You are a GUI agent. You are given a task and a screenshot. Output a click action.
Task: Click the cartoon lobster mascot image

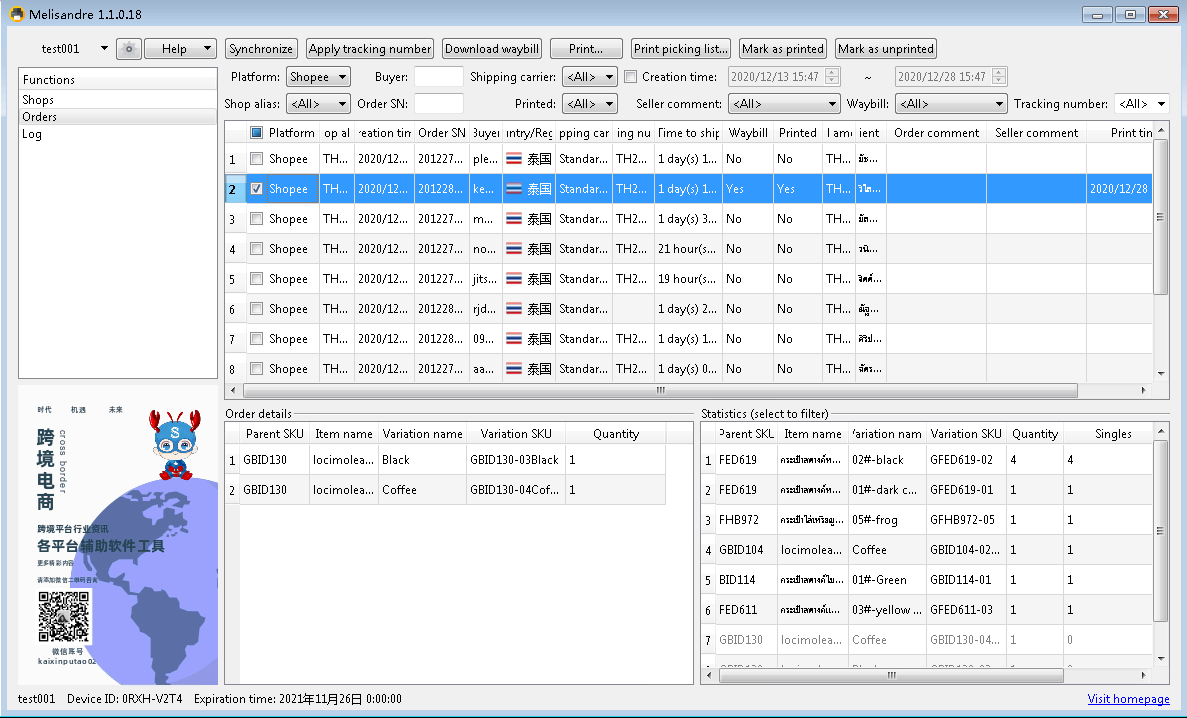pyautogui.click(x=176, y=444)
